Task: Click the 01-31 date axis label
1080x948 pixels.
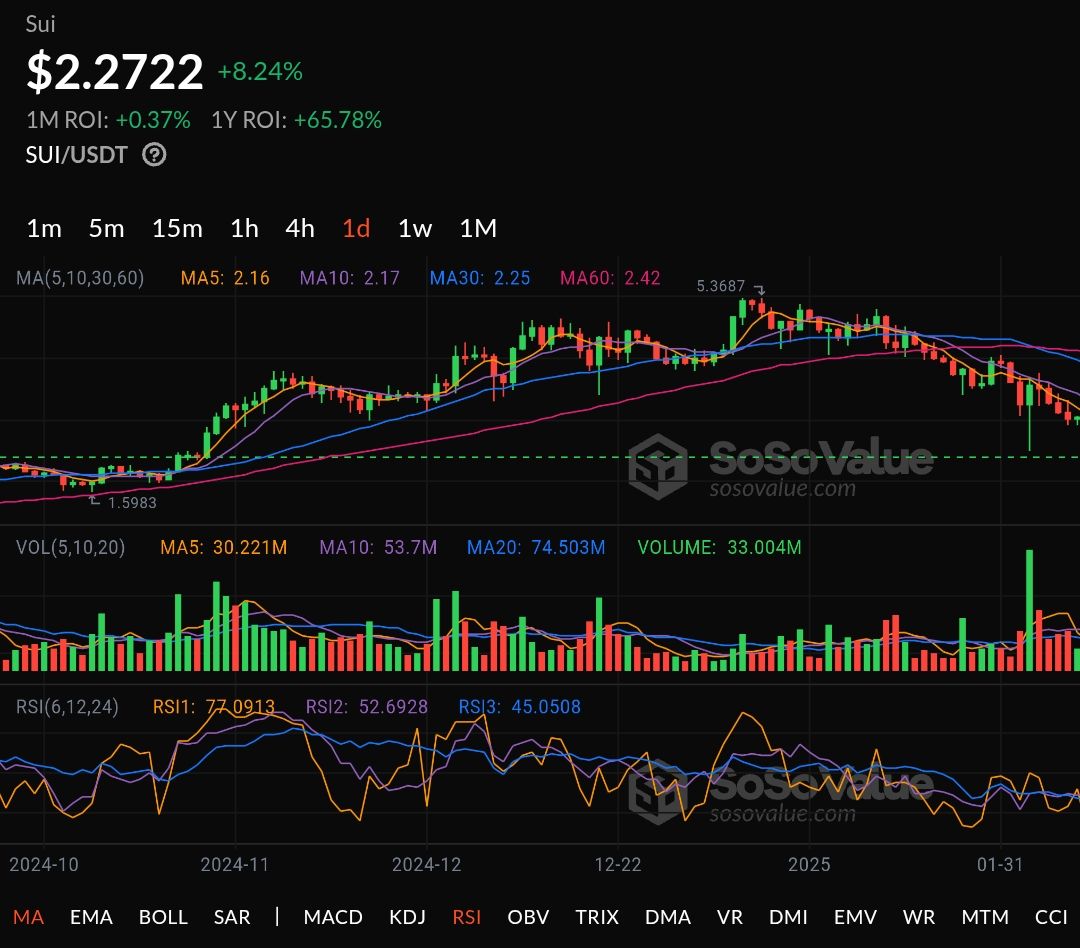Action: 1000,864
